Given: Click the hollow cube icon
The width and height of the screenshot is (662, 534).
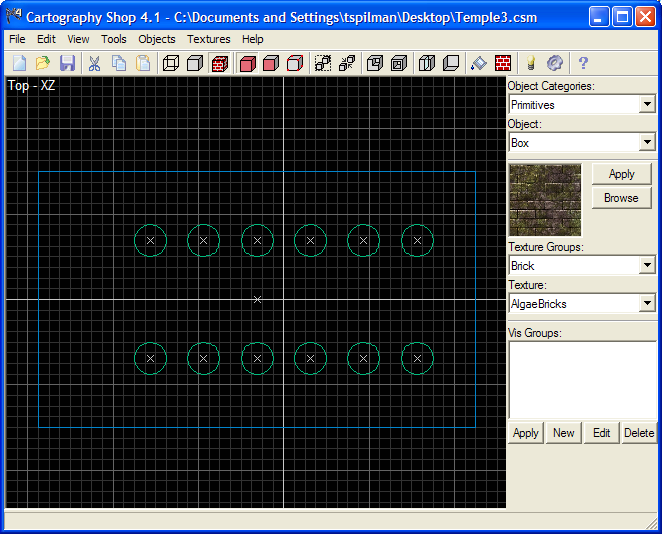Looking at the screenshot, I should [x=399, y=63].
